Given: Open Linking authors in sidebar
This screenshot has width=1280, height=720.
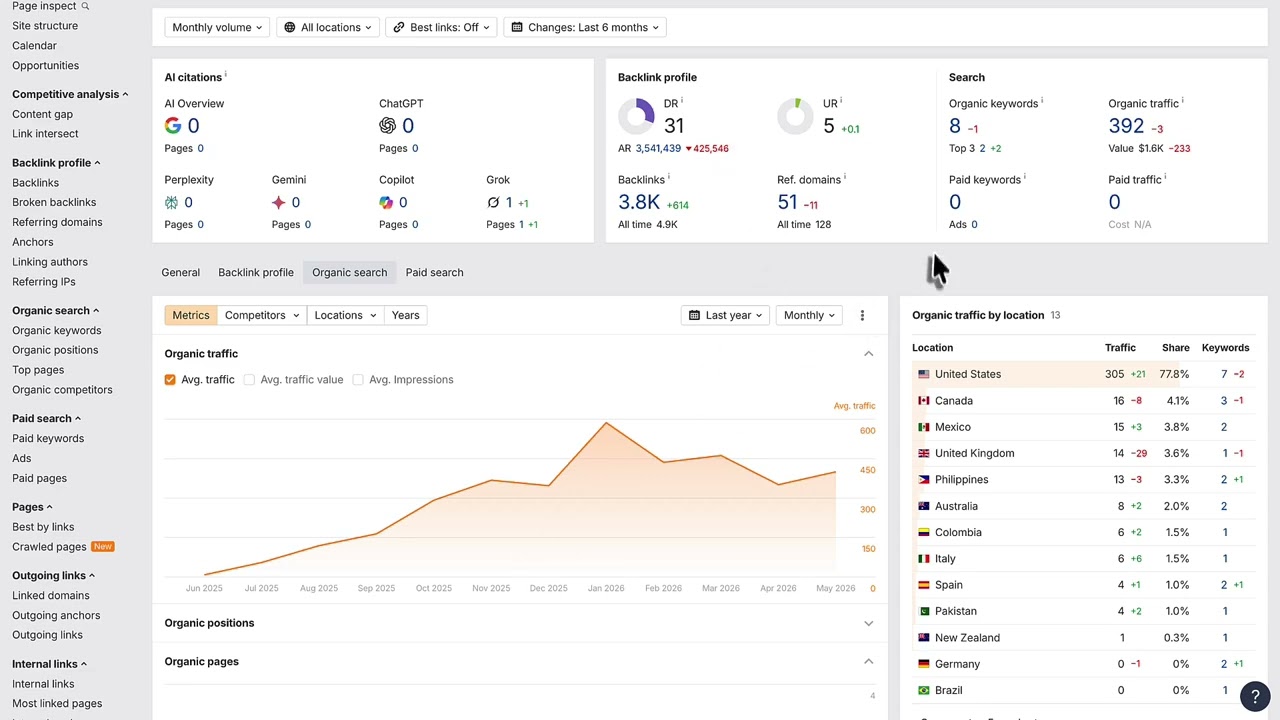Looking at the screenshot, I should pyautogui.click(x=50, y=262).
